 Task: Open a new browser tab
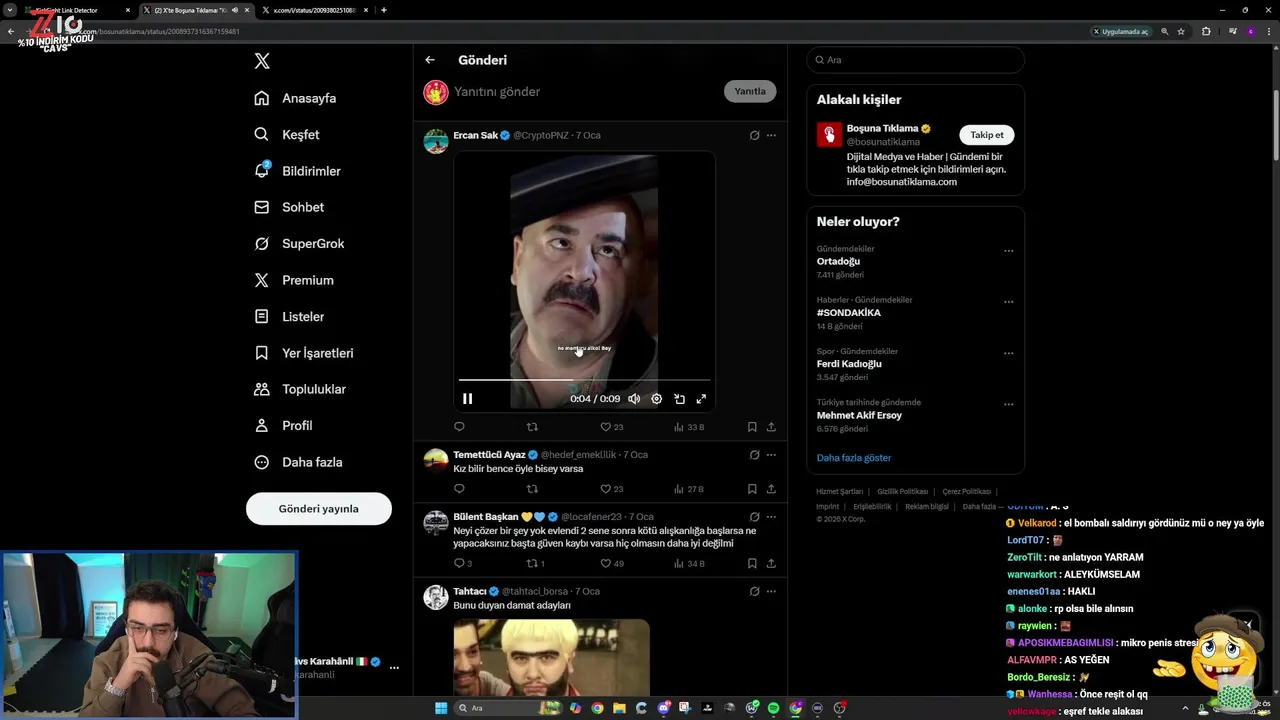click(384, 10)
